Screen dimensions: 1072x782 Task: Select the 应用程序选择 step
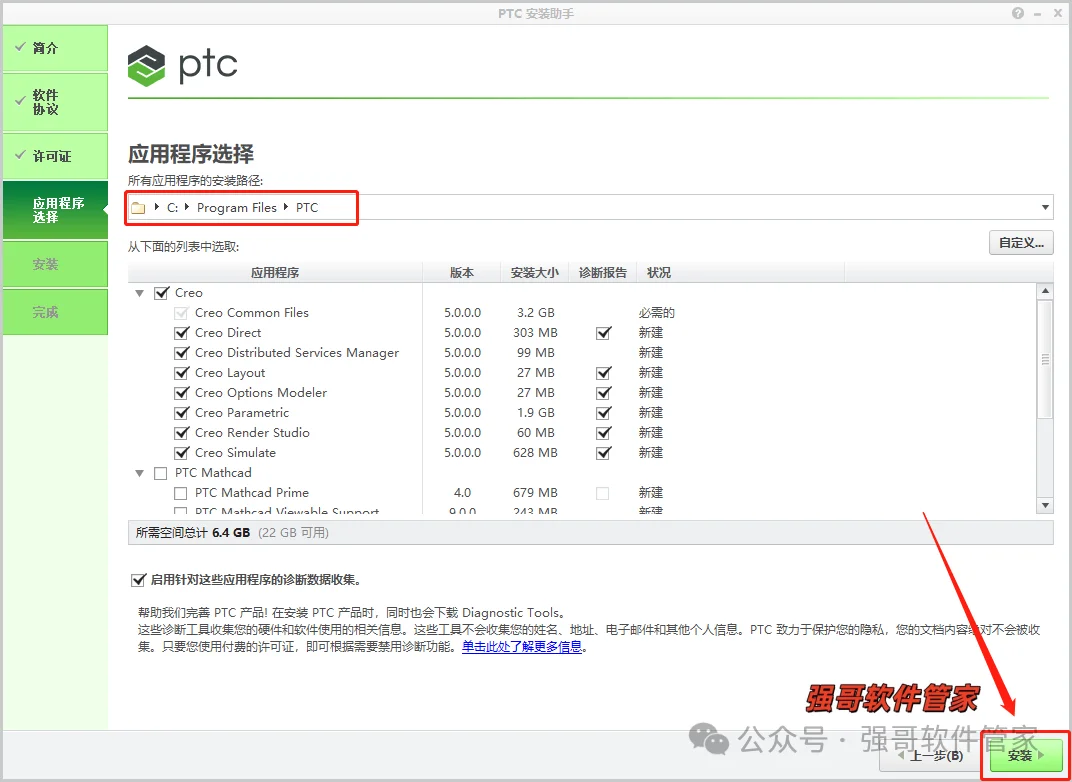[55, 210]
